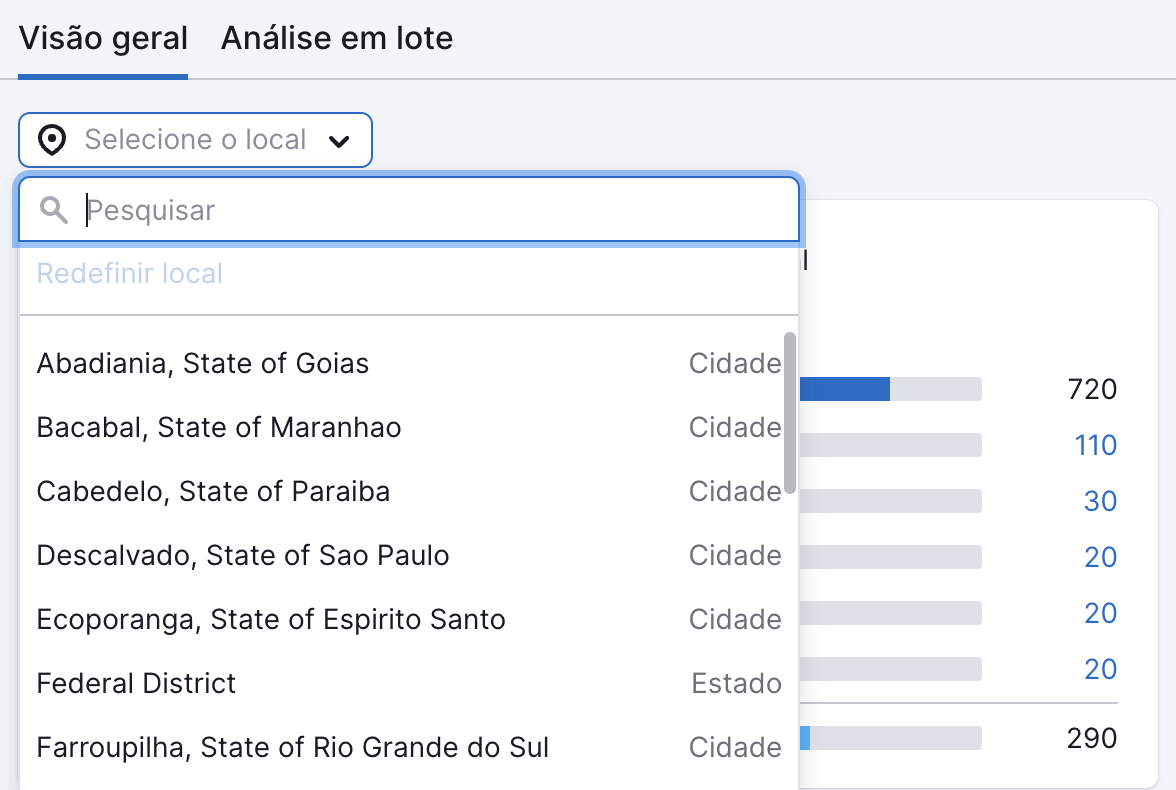Click the location list scrollbar thumb

pyautogui.click(x=790, y=412)
